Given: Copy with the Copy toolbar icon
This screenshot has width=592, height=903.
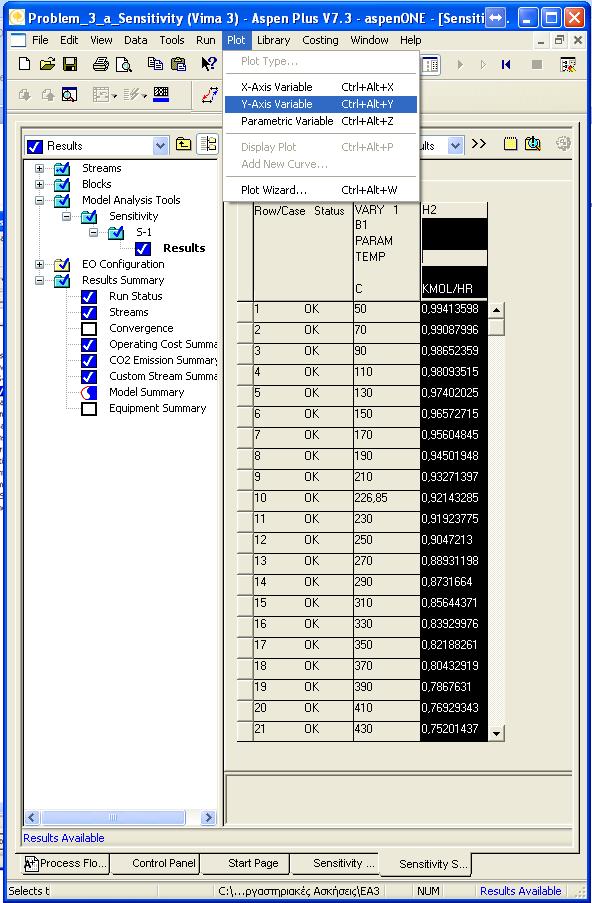Looking at the screenshot, I should [x=155, y=64].
